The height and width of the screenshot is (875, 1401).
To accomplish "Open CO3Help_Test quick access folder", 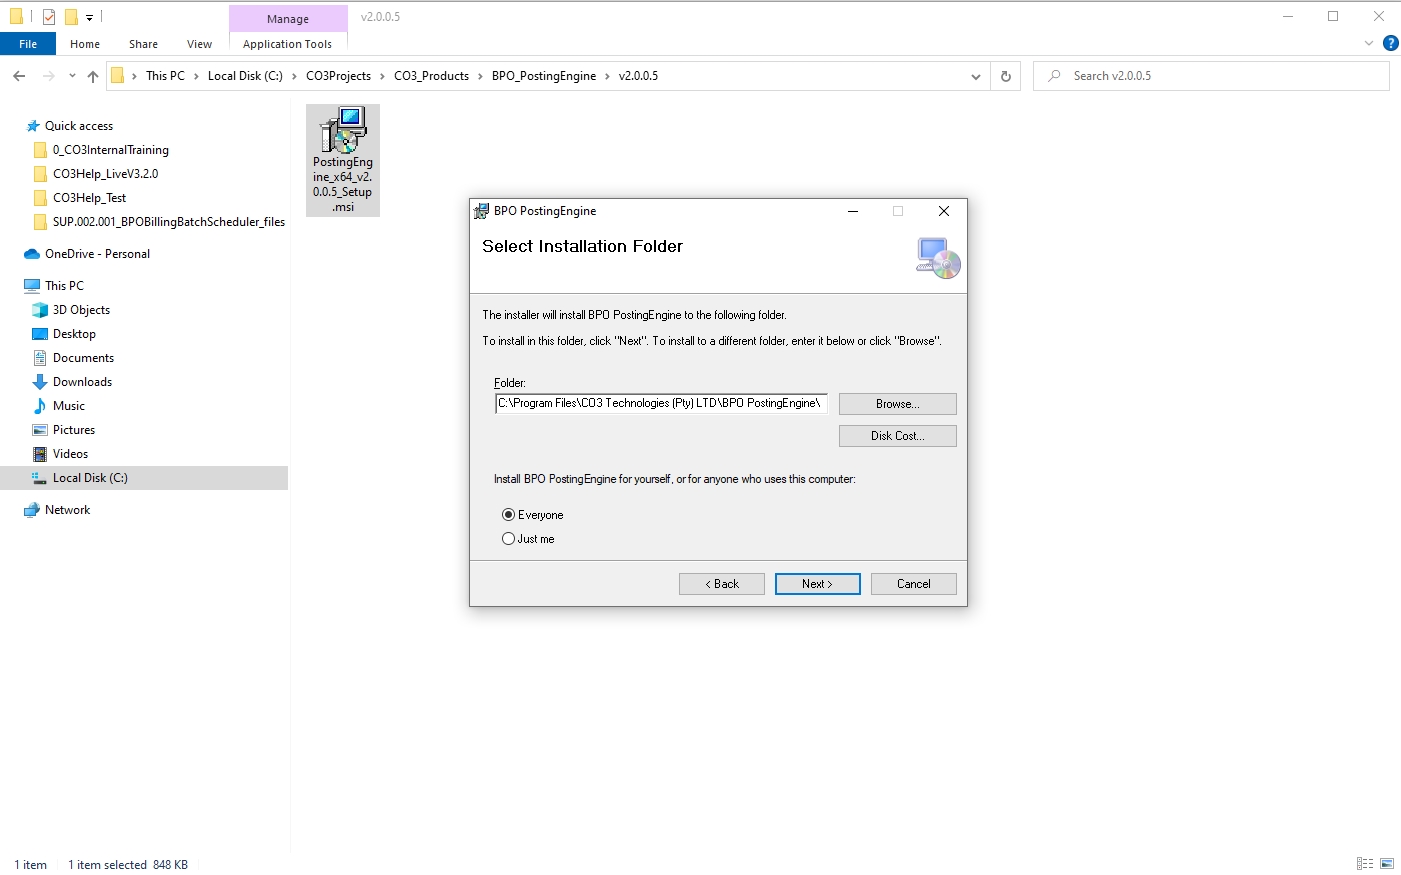I will click(x=89, y=198).
